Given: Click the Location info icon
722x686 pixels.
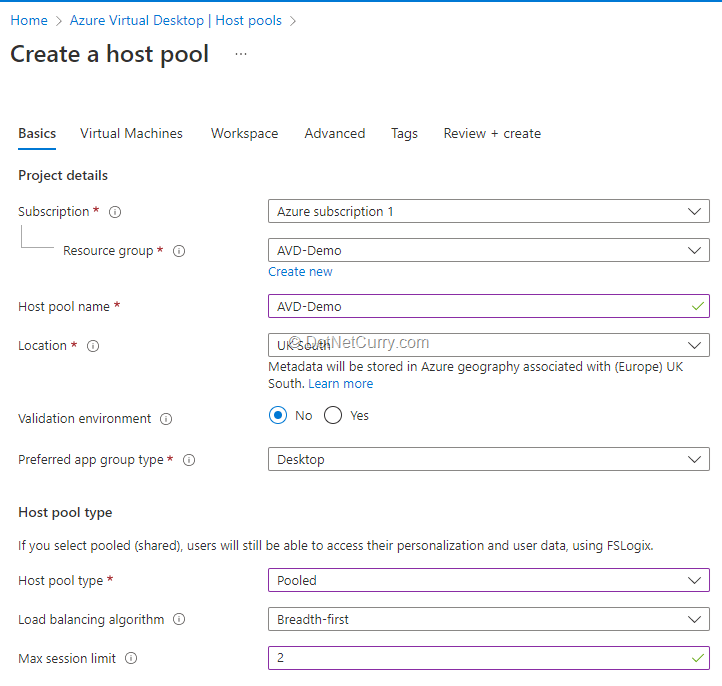Looking at the screenshot, I should pyautogui.click(x=93, y=346).
